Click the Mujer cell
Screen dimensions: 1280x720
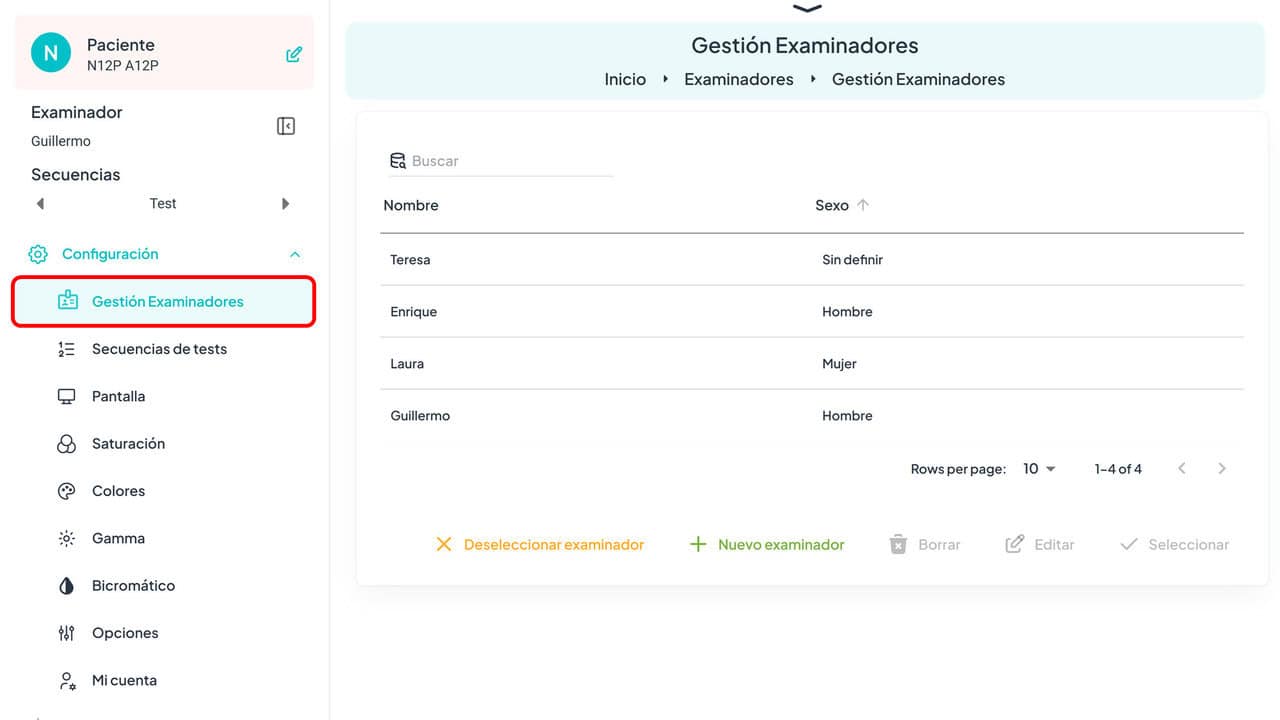[x=839, y=364]
